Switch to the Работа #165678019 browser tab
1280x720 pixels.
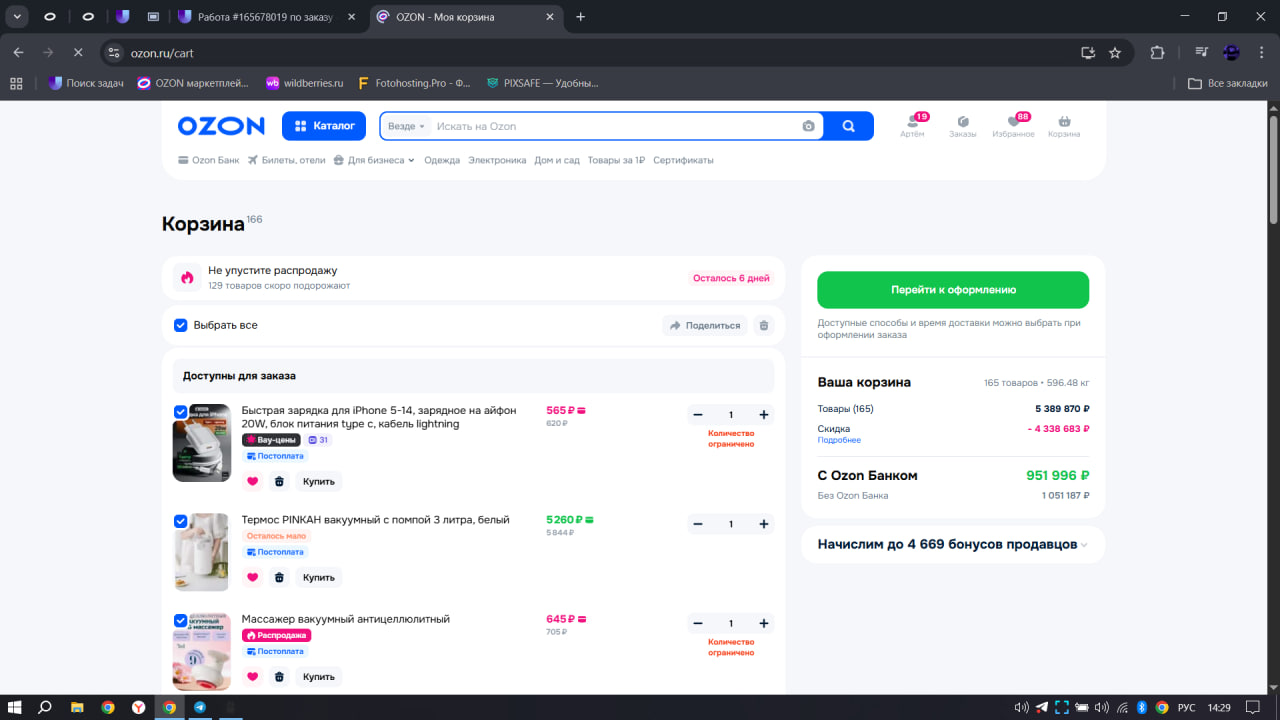click(270, 17)
